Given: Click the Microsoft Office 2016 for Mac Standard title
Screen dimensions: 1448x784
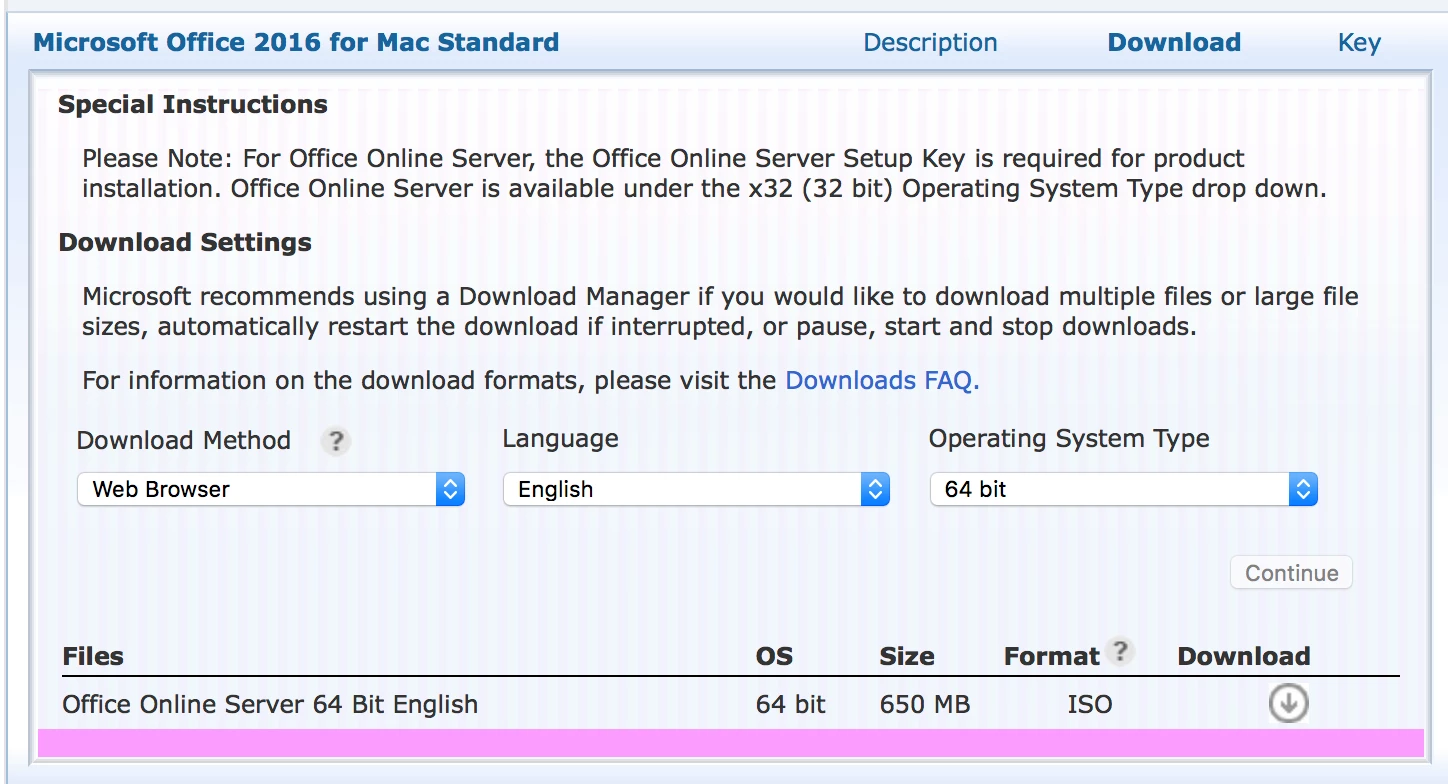Looking at the screenshot, I should pyautogui.click(x=296, y=43).
